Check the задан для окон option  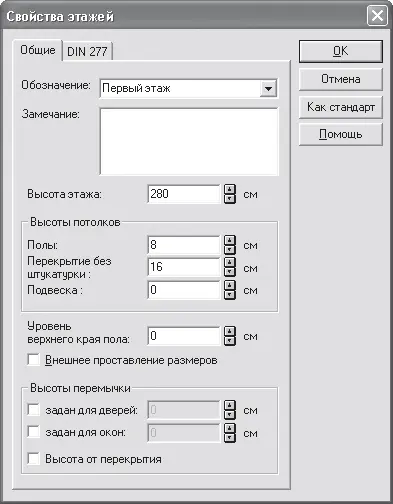coord(33,432)
